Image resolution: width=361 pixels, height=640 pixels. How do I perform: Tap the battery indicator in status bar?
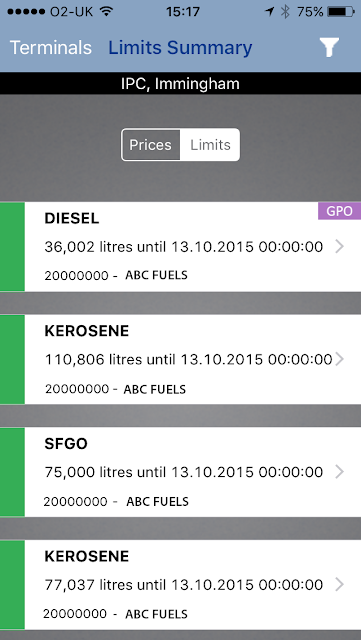click(x=341, y=12)
